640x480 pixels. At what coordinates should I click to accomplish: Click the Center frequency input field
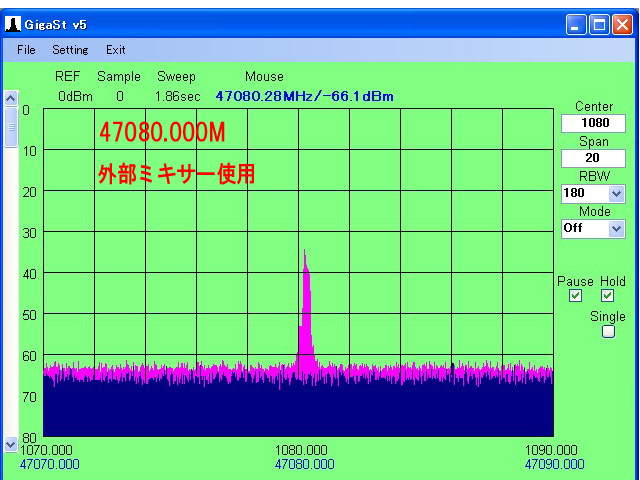(593, 123)
